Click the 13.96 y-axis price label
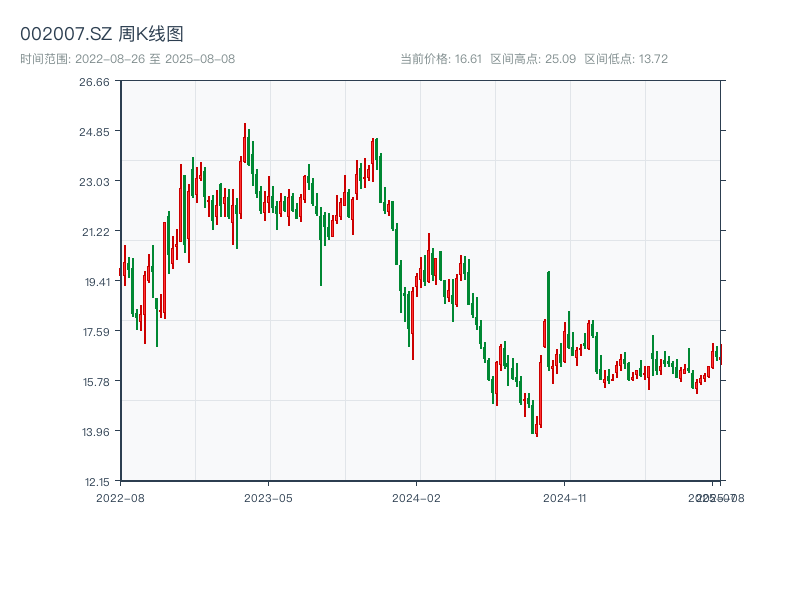Screen dimensions: 800x600 (95, 432)
